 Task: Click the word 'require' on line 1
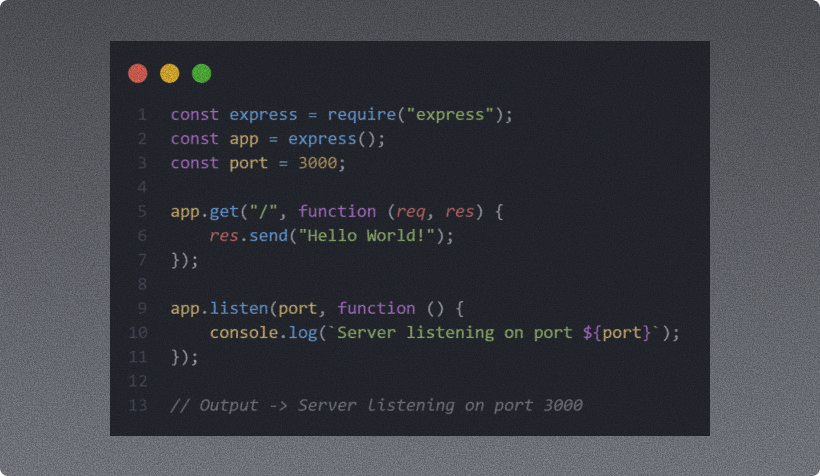[361, 115]
